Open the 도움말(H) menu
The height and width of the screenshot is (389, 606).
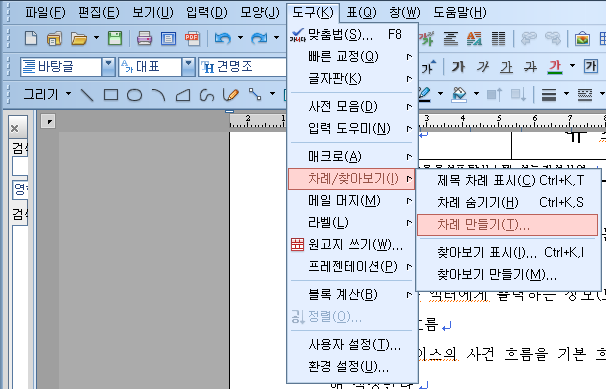[460, 12]
